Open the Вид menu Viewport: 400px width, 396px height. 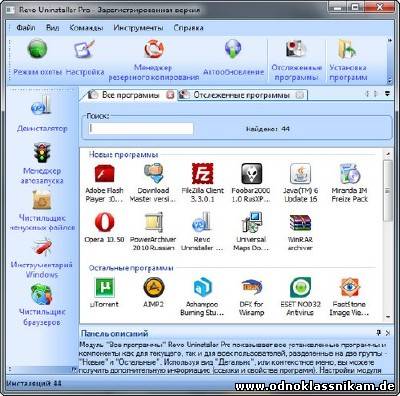53,28
